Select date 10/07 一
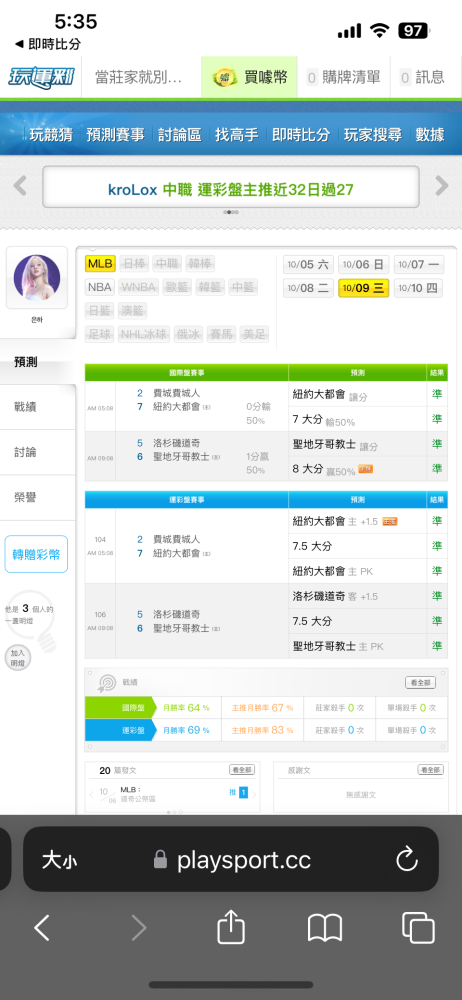Viewport: 462px width, 1000px height. (x=419, y=265)
